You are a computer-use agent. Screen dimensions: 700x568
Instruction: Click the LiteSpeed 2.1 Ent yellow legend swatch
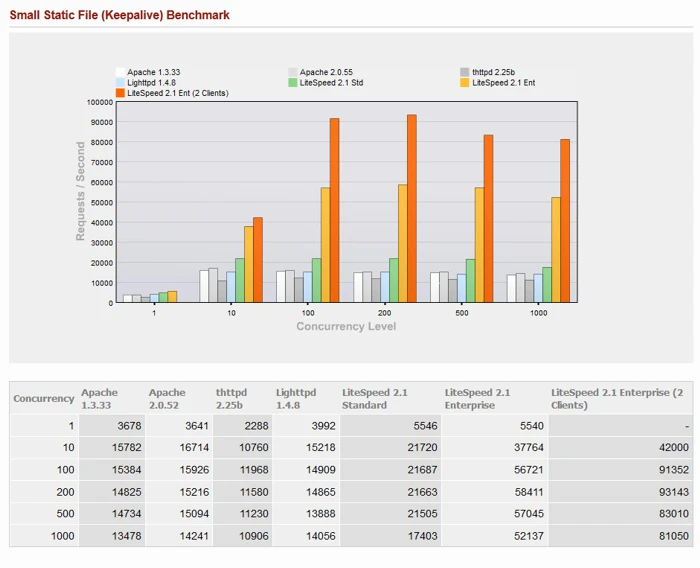click(465, 83)
